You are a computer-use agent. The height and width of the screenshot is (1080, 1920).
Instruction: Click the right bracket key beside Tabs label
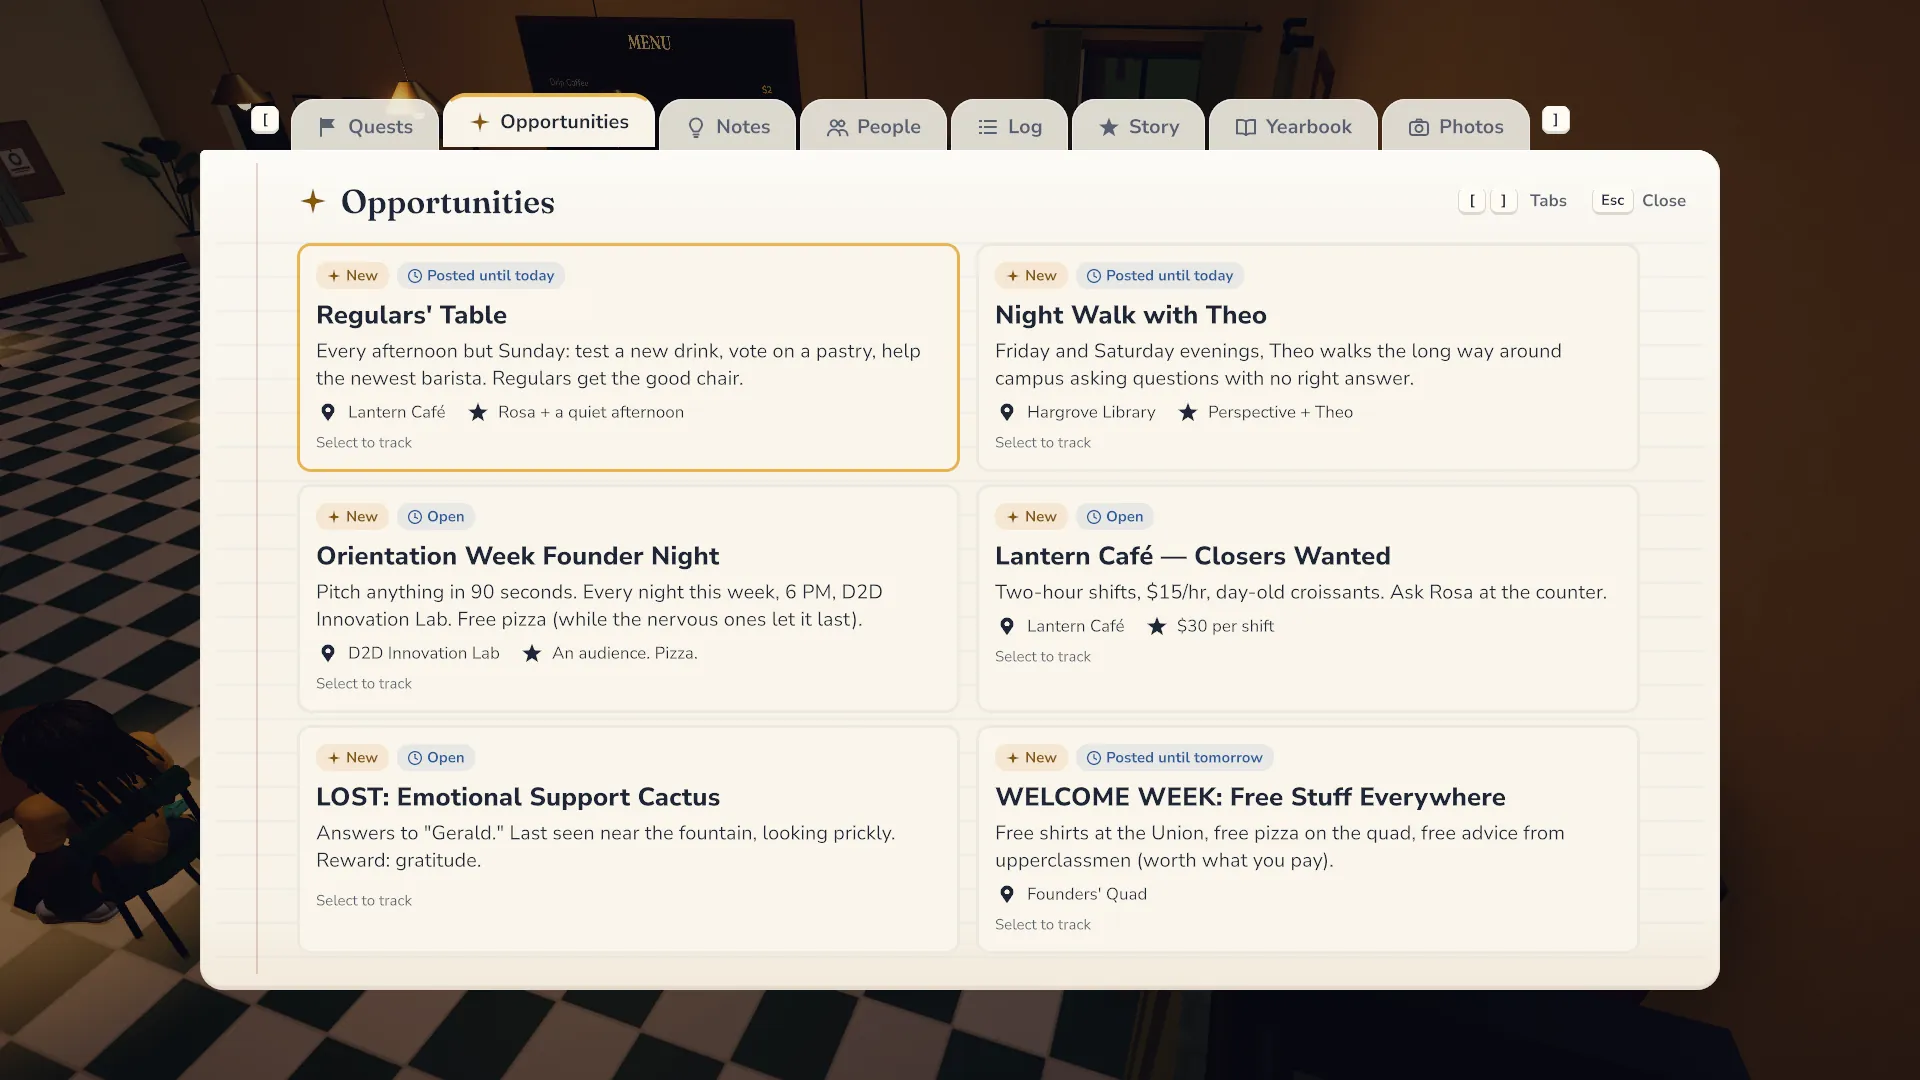point(1503,201)
